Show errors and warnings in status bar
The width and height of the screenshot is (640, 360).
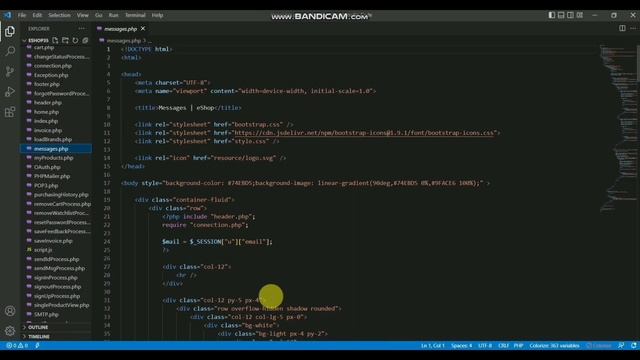click(17, 345)
